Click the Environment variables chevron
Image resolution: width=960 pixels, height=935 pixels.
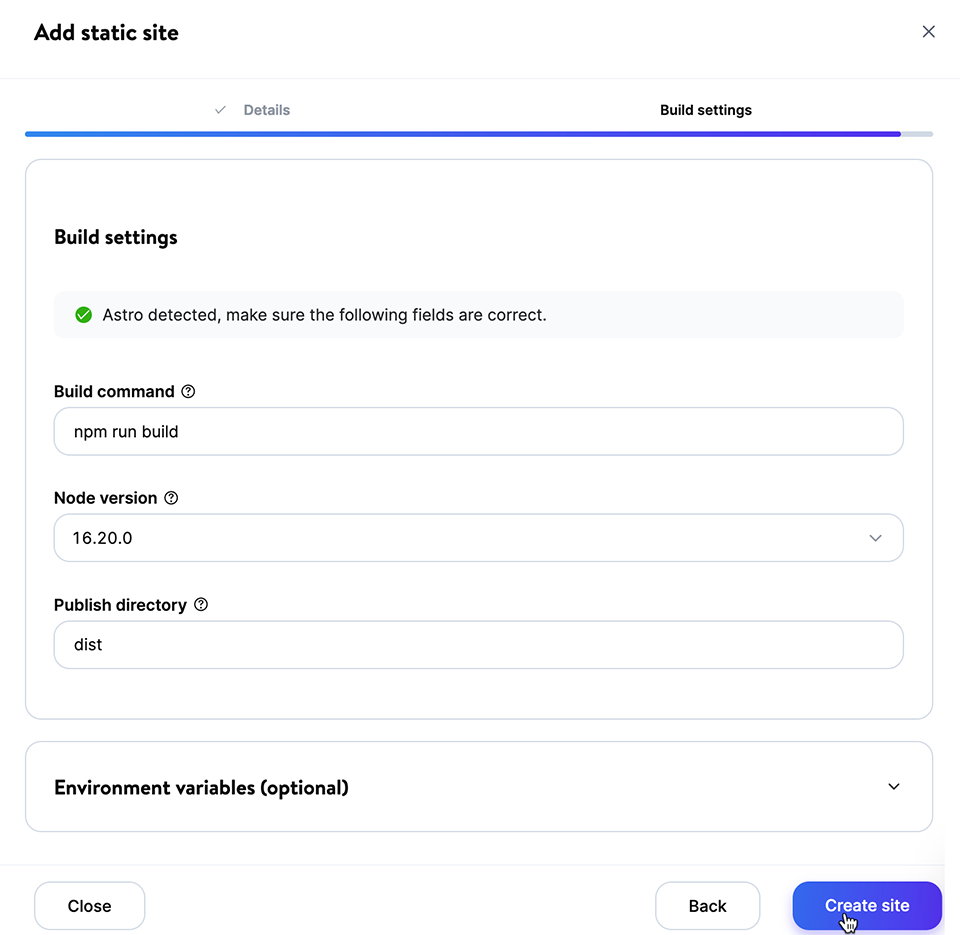pyautogui.click(x=894, y=787)
